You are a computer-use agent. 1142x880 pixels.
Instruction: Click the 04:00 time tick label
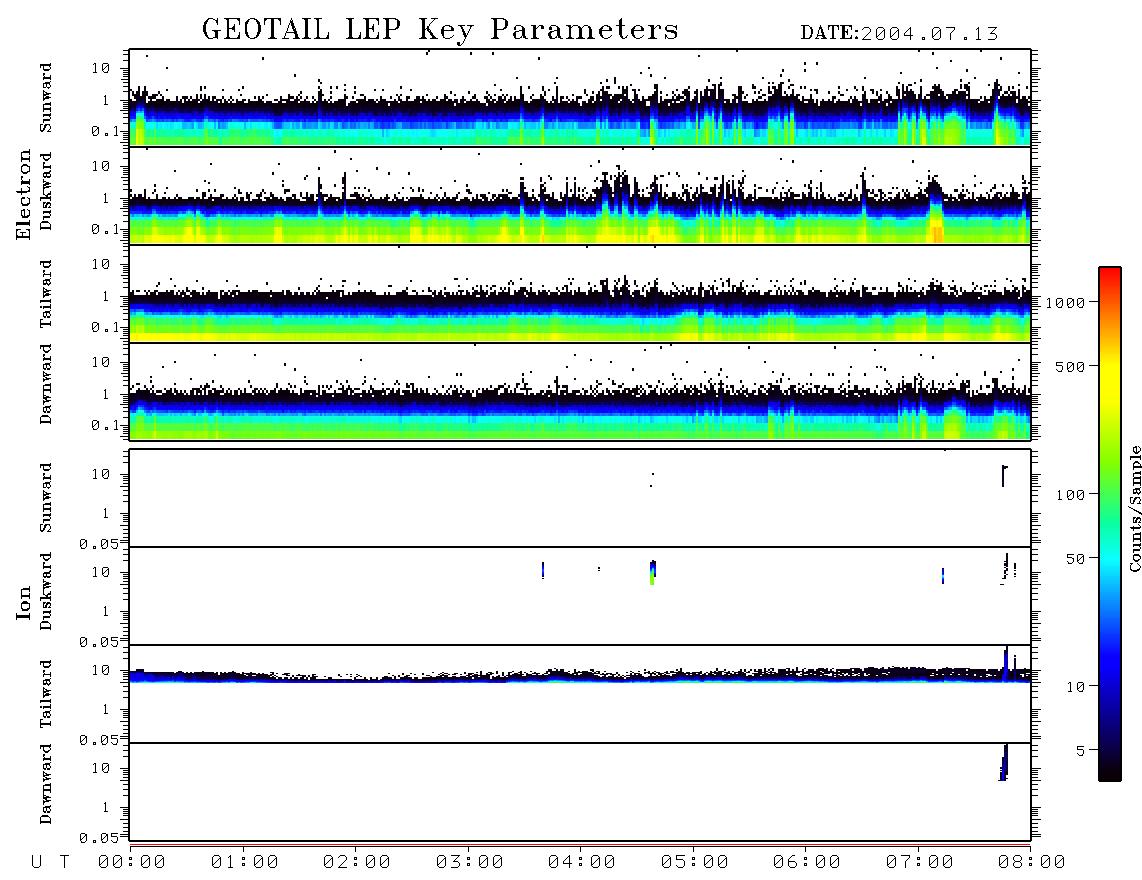click(582, 863)
